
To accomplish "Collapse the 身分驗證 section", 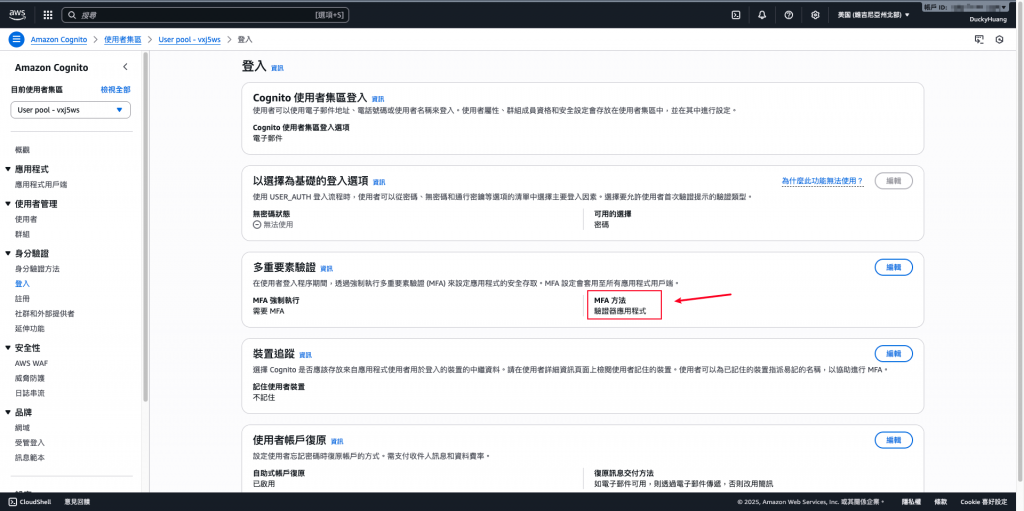I will (x=8, y=253).
